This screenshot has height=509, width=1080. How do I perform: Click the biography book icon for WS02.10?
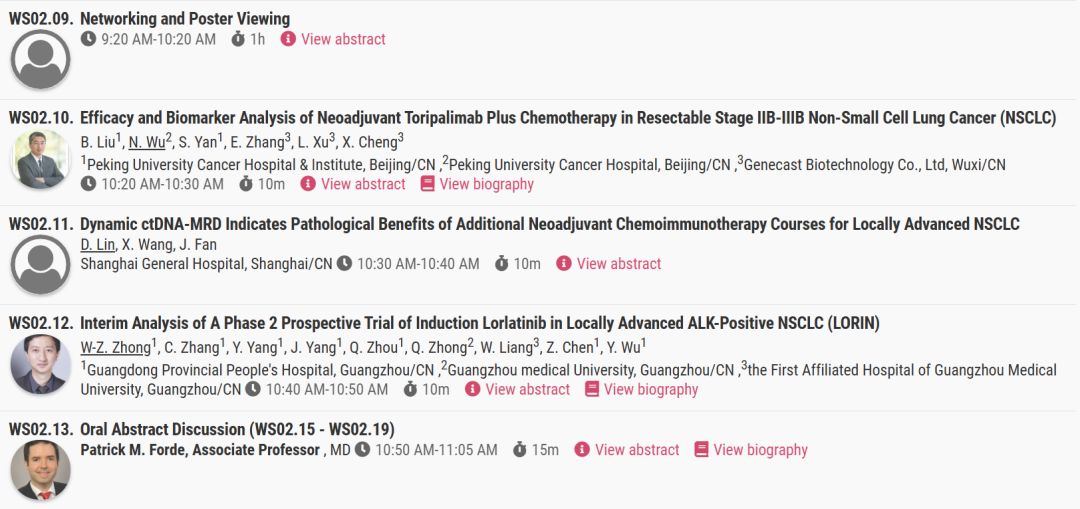point(428,184)
